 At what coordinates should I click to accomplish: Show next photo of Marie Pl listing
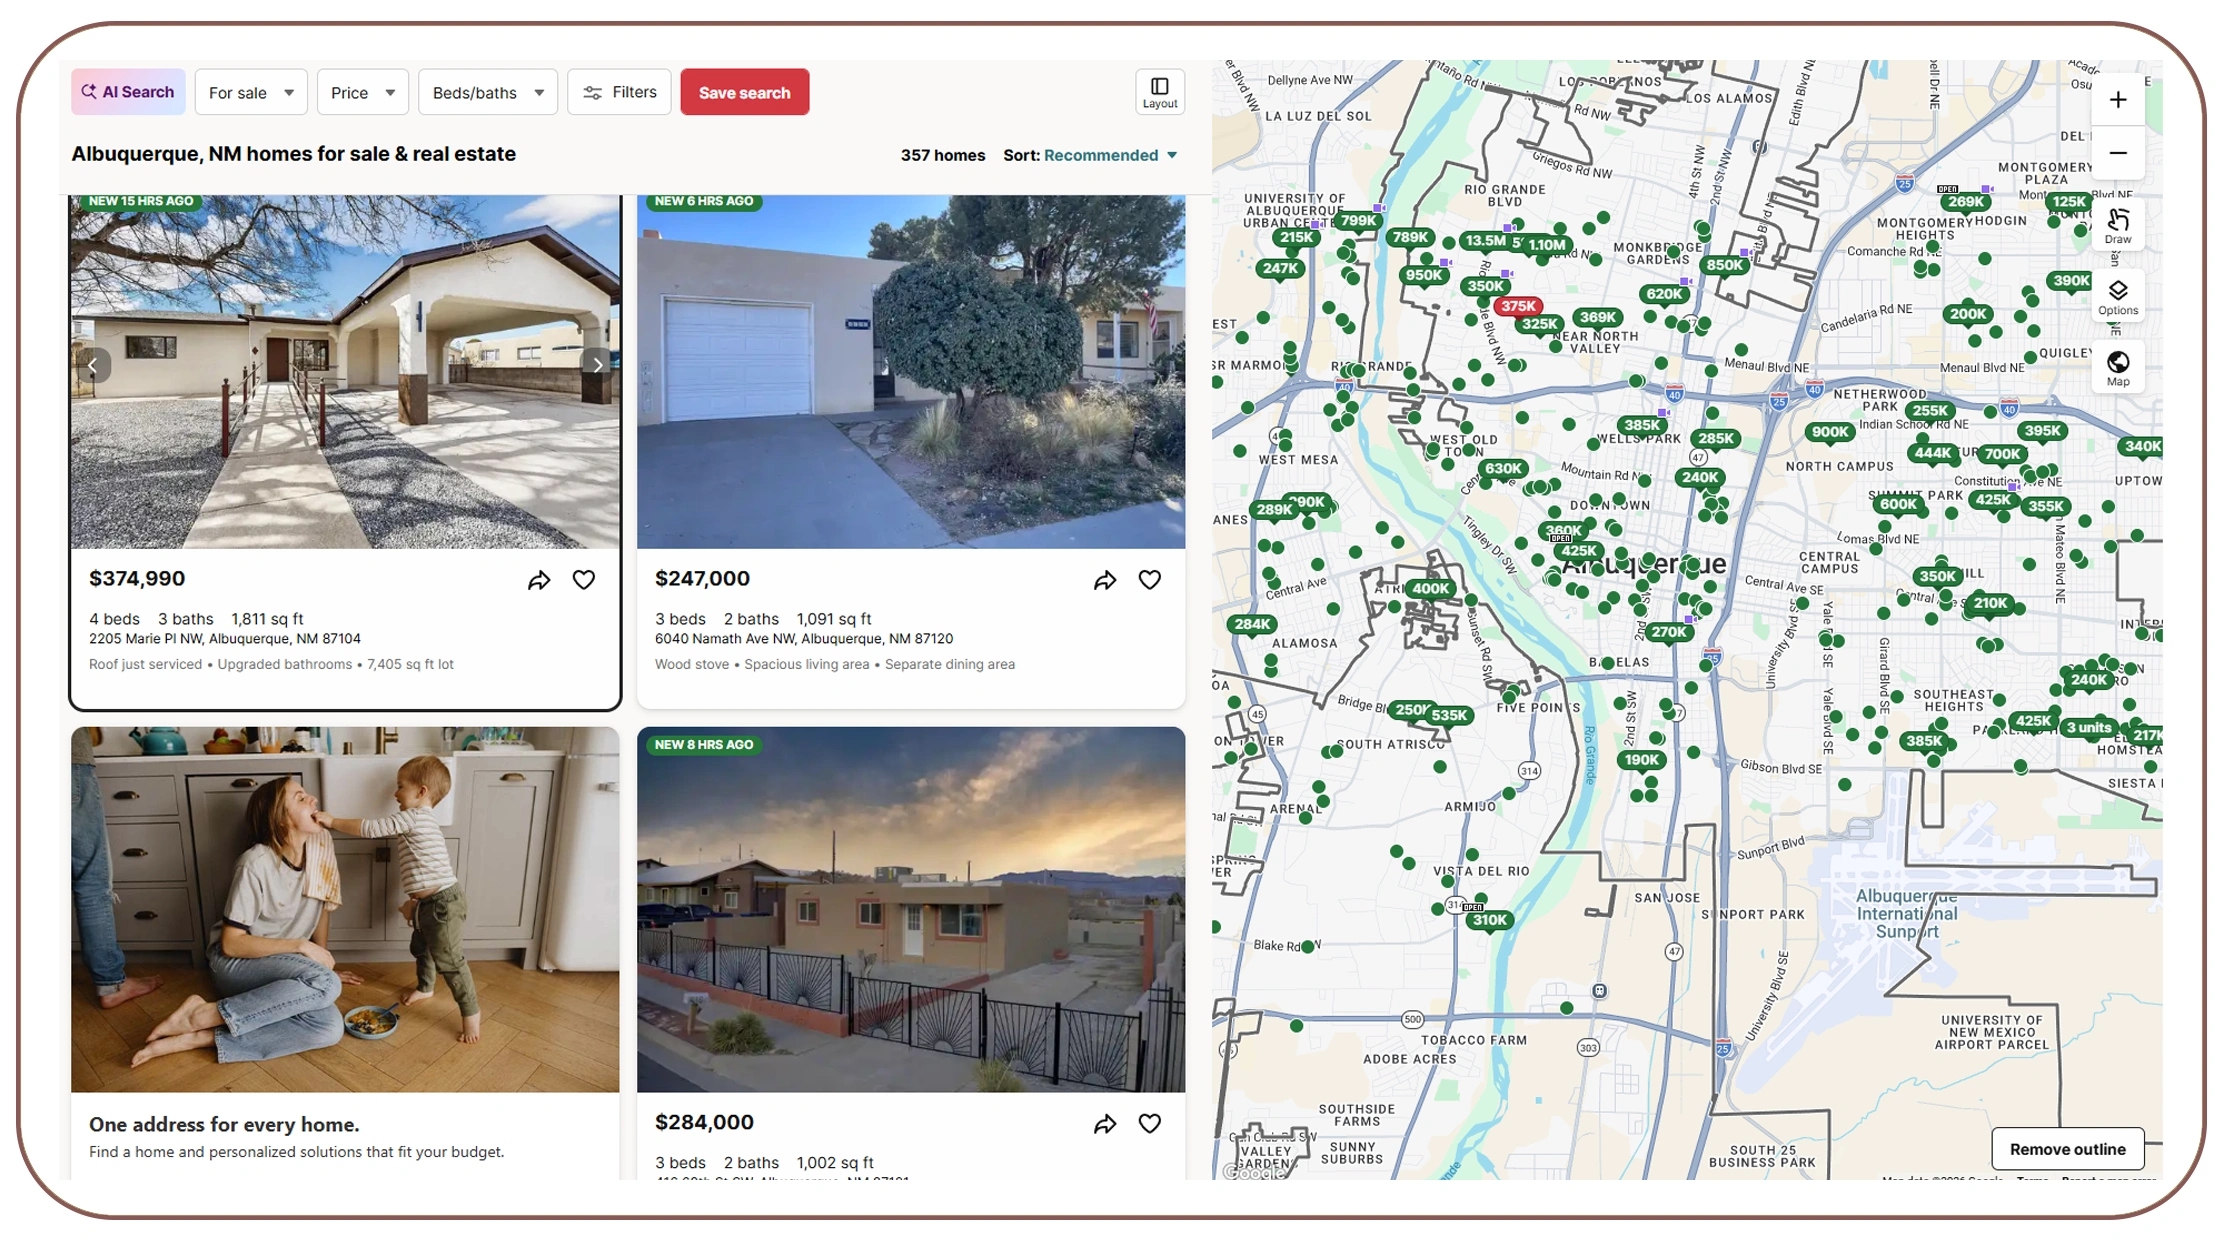point(597,365)
